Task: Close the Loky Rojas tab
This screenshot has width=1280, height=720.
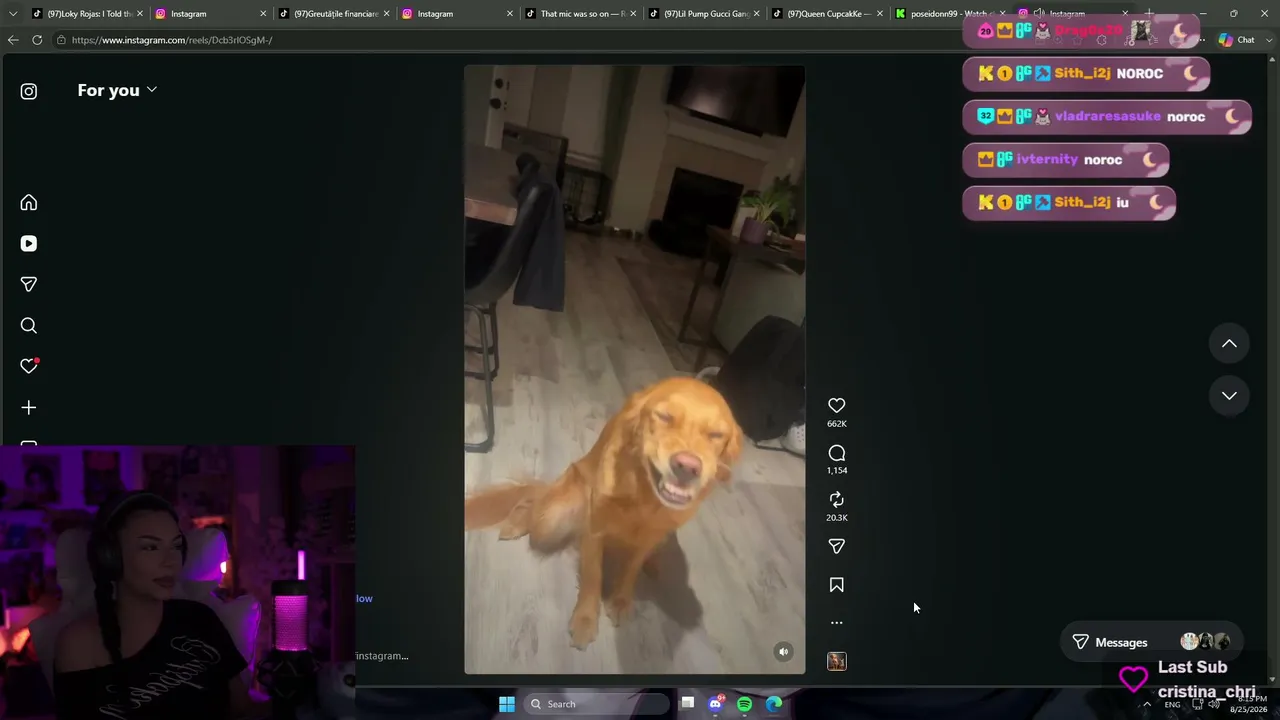Action: click(x=139, y=14)
